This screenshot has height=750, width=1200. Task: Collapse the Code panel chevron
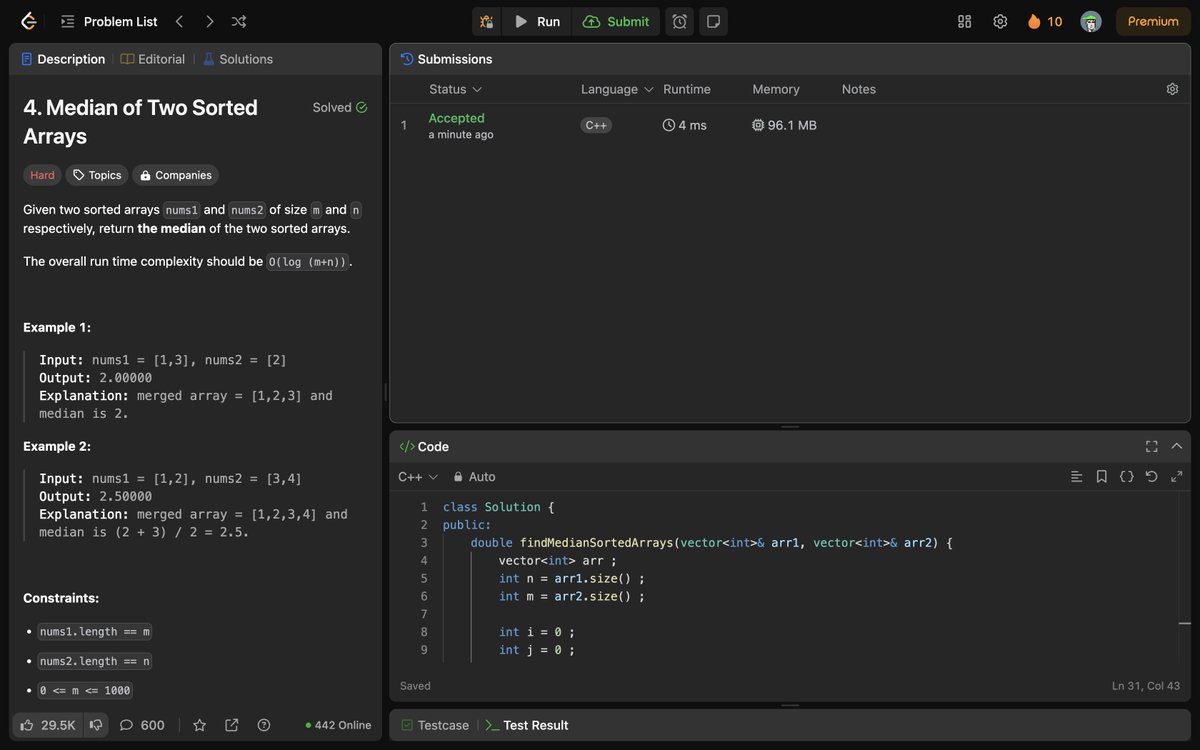pyautogui.click(x=1176, y=447)
